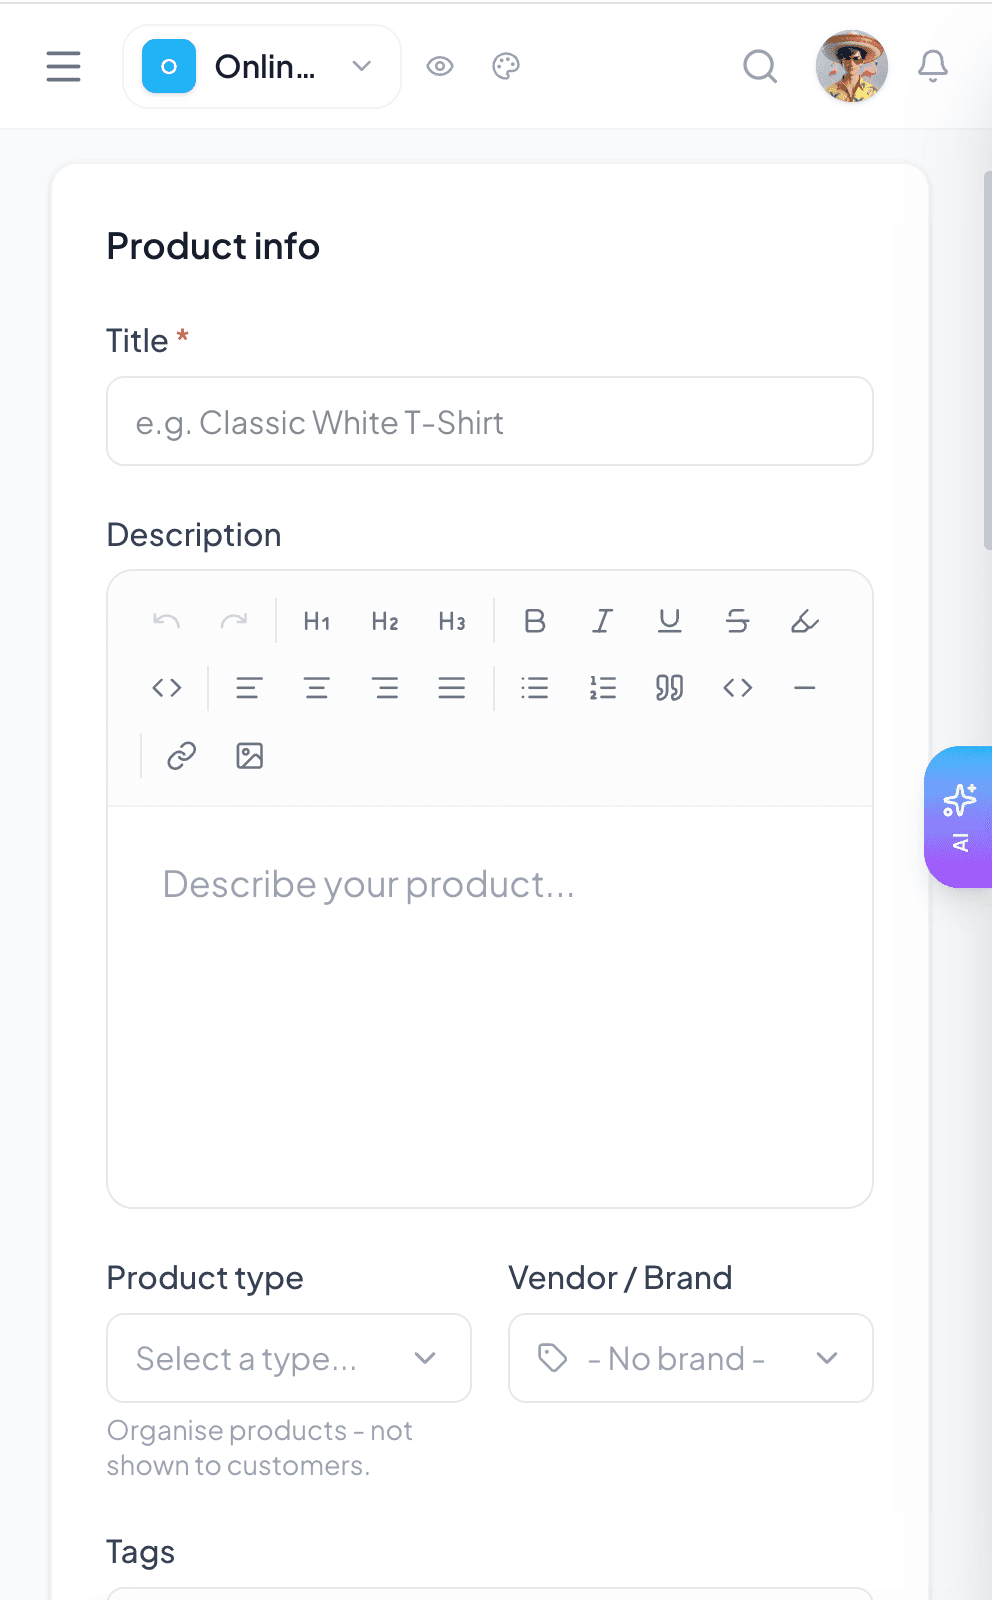Apply strikethrough formatting
The height and width of the screenshot is (1600, 992).
(737, 620)
